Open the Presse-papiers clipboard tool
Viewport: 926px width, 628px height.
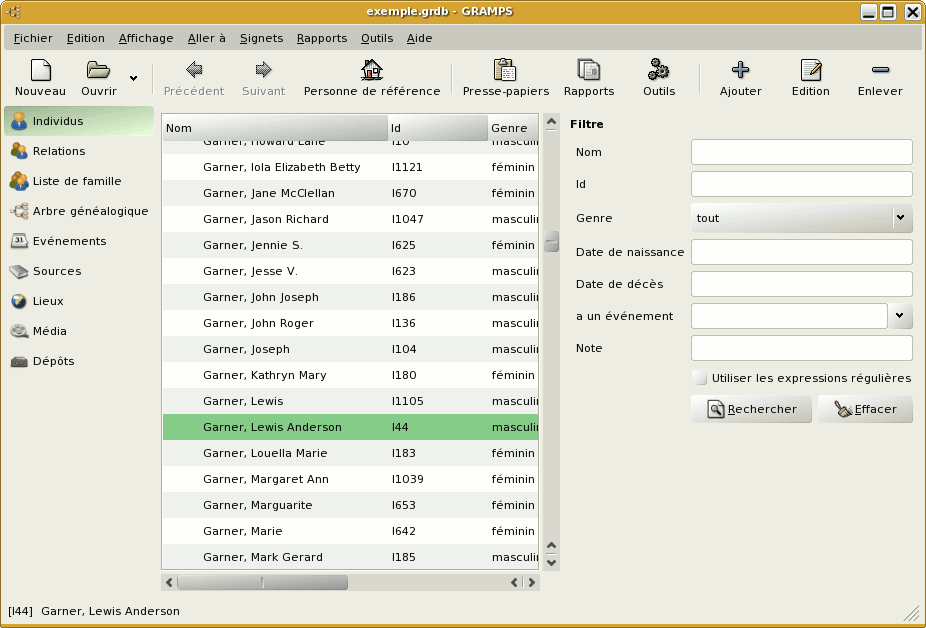(x=505, y=71)
